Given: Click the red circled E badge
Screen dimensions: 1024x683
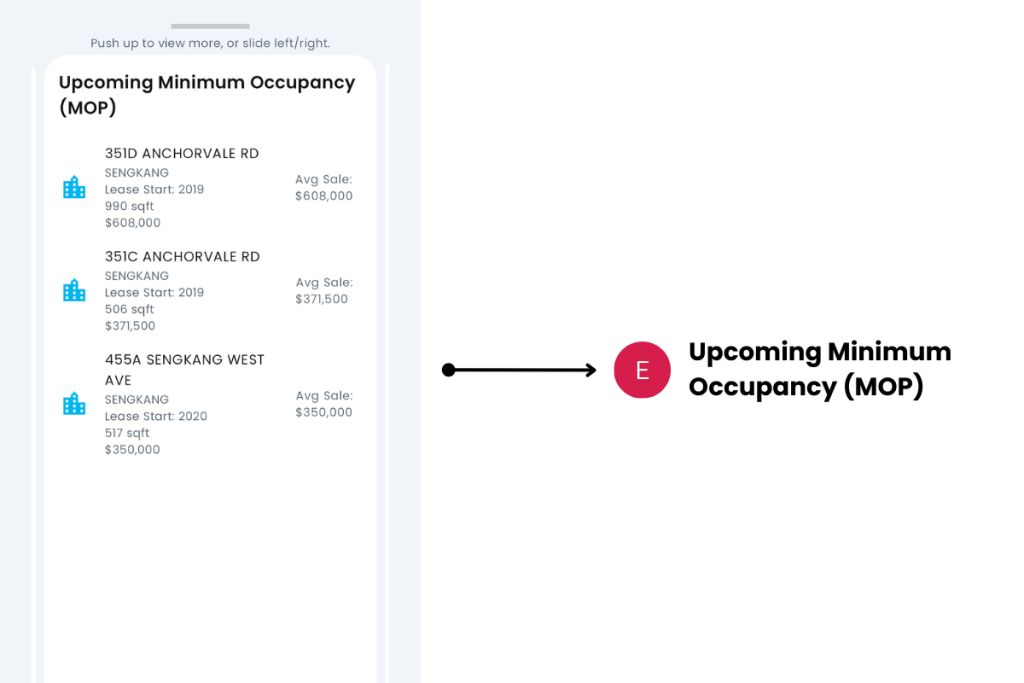Looking at the screenshot, I should [x=642, y=370].
